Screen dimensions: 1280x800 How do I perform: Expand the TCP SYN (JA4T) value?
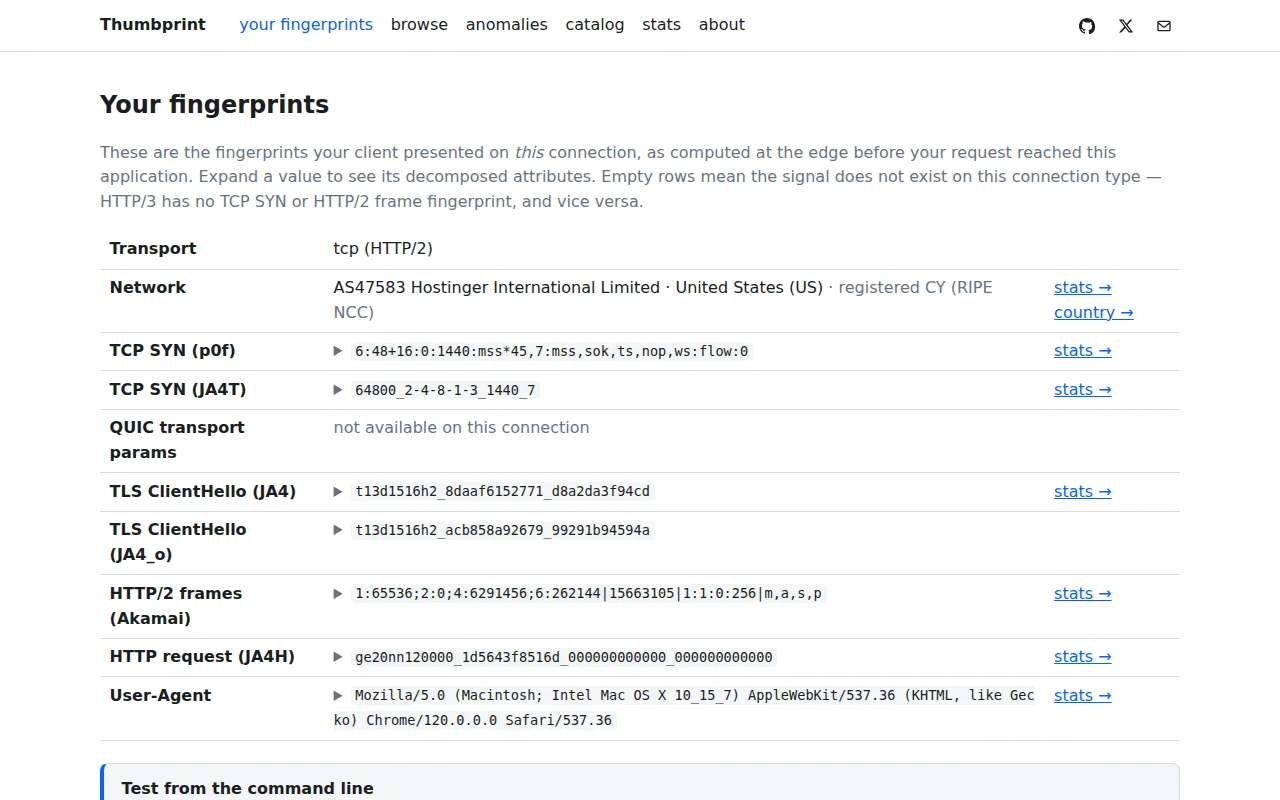tap(338, 390)
